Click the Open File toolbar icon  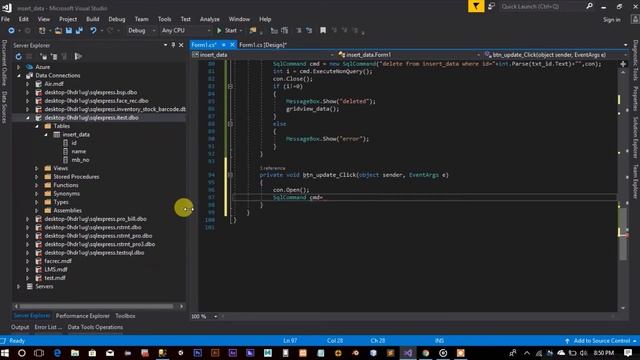click(x=58, y=31)
